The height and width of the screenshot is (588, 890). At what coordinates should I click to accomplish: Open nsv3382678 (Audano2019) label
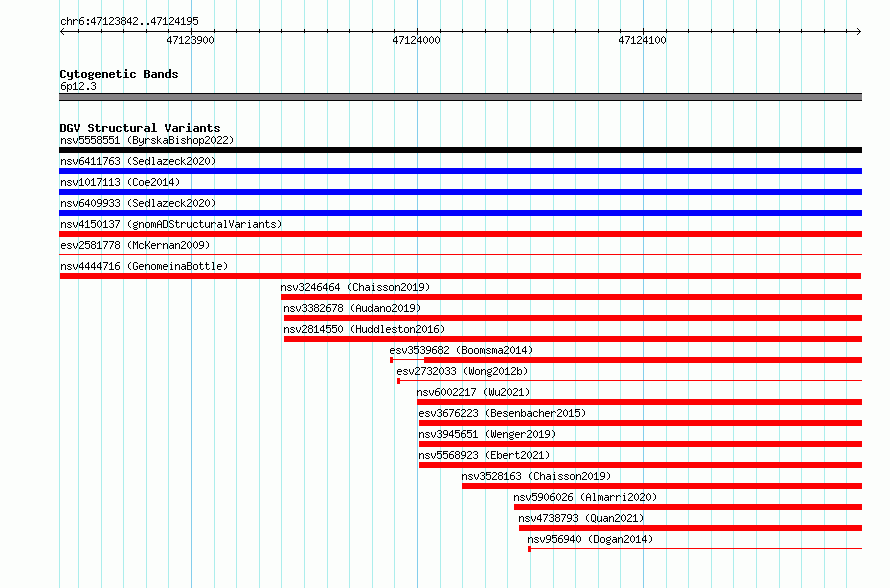click(352, 308)
